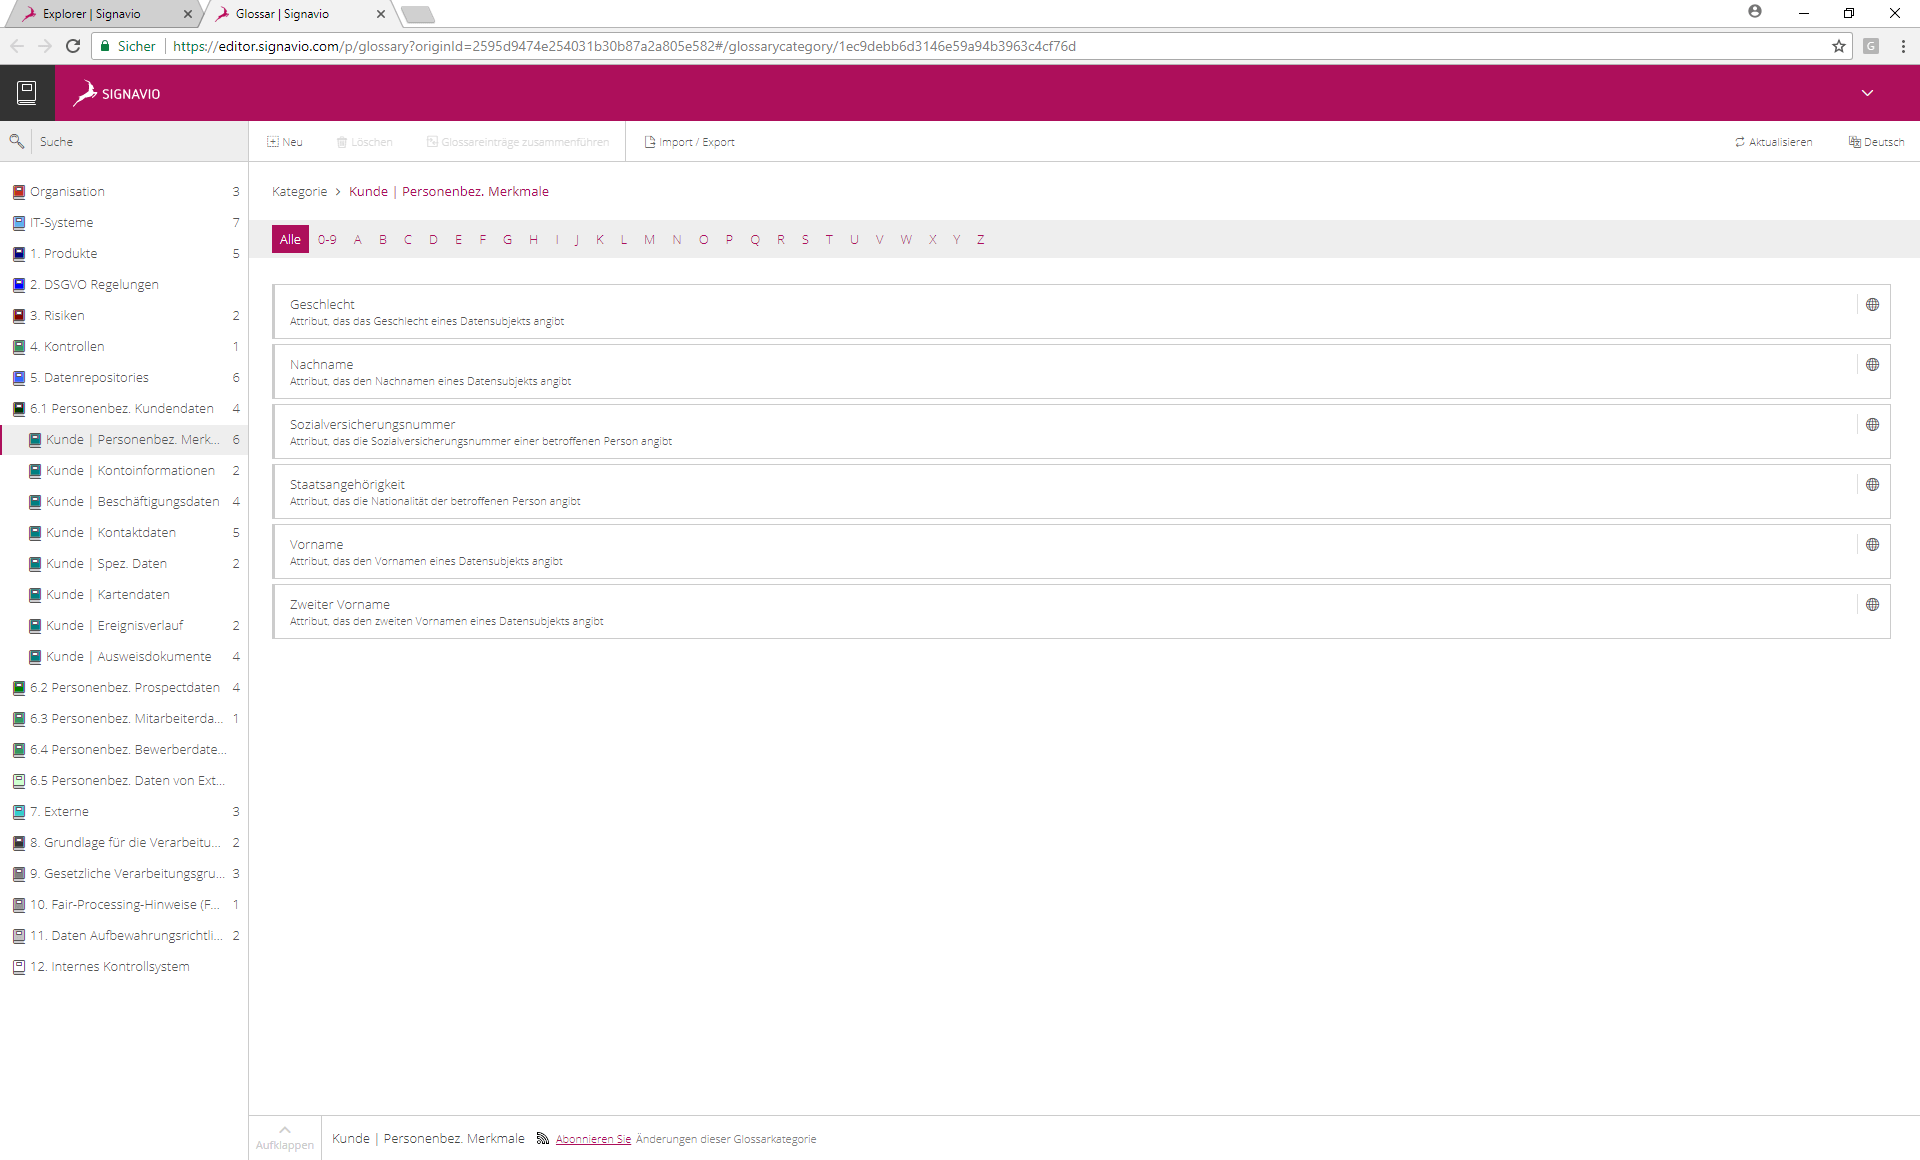Filter entries by 0-9

point(327,240)
